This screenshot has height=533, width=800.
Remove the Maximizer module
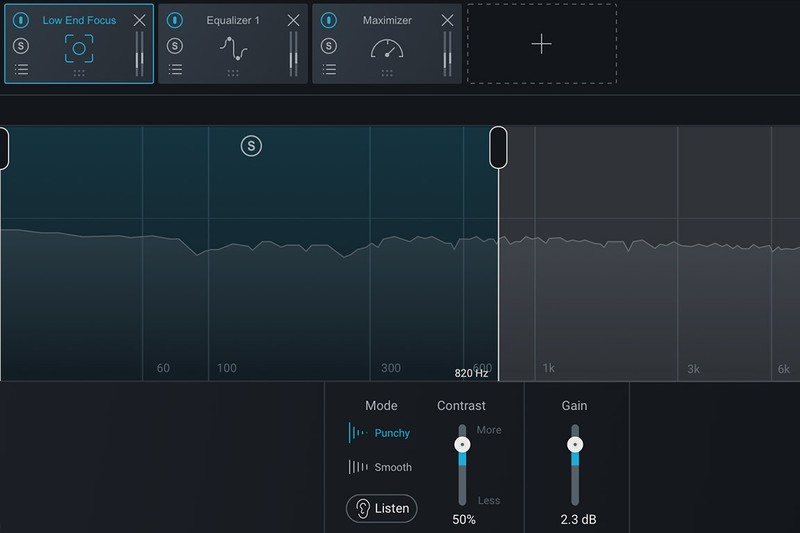tap(447, 20)
